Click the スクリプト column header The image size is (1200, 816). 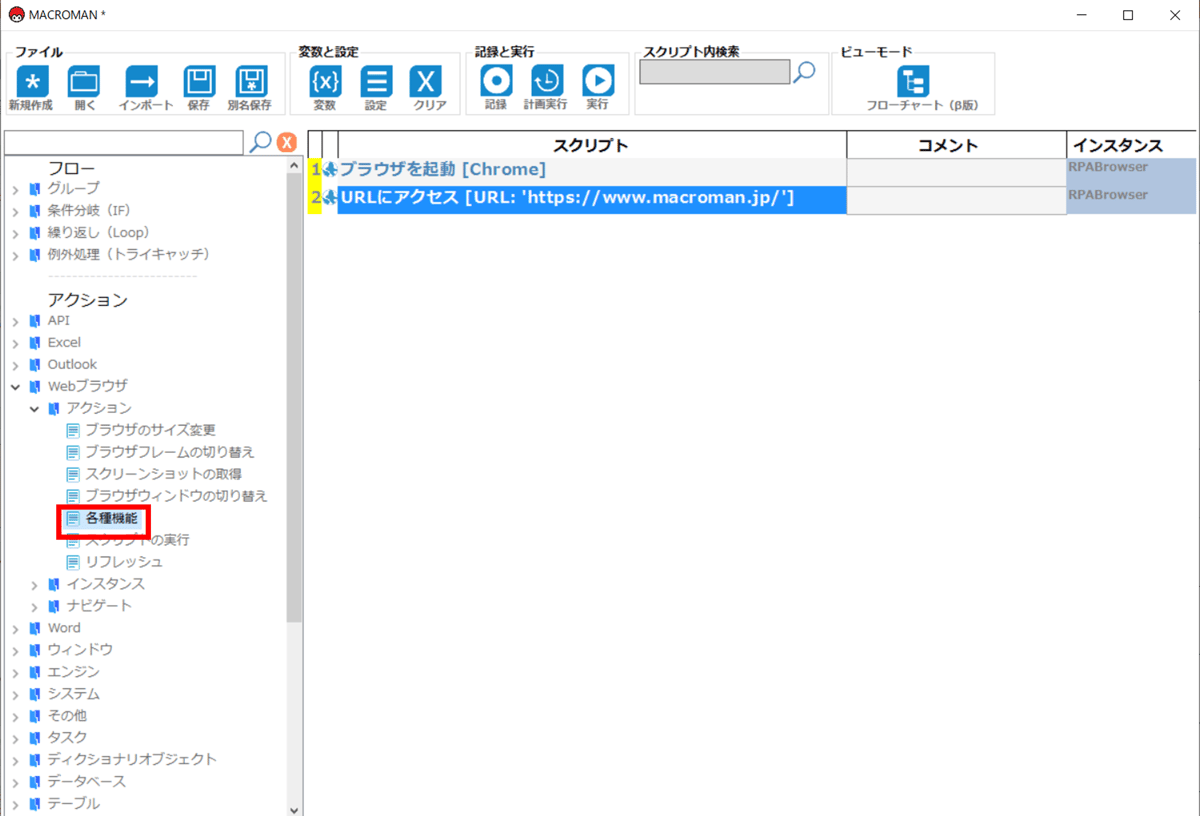tap(592, 145)
